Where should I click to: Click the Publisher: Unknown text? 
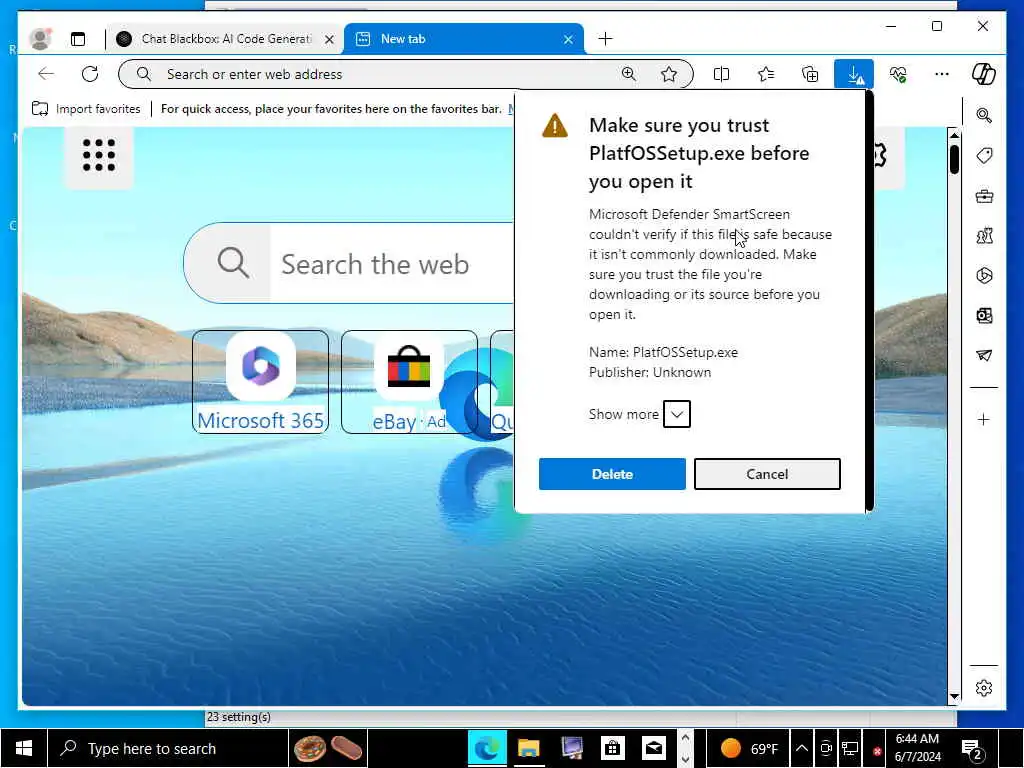point(650,372)
